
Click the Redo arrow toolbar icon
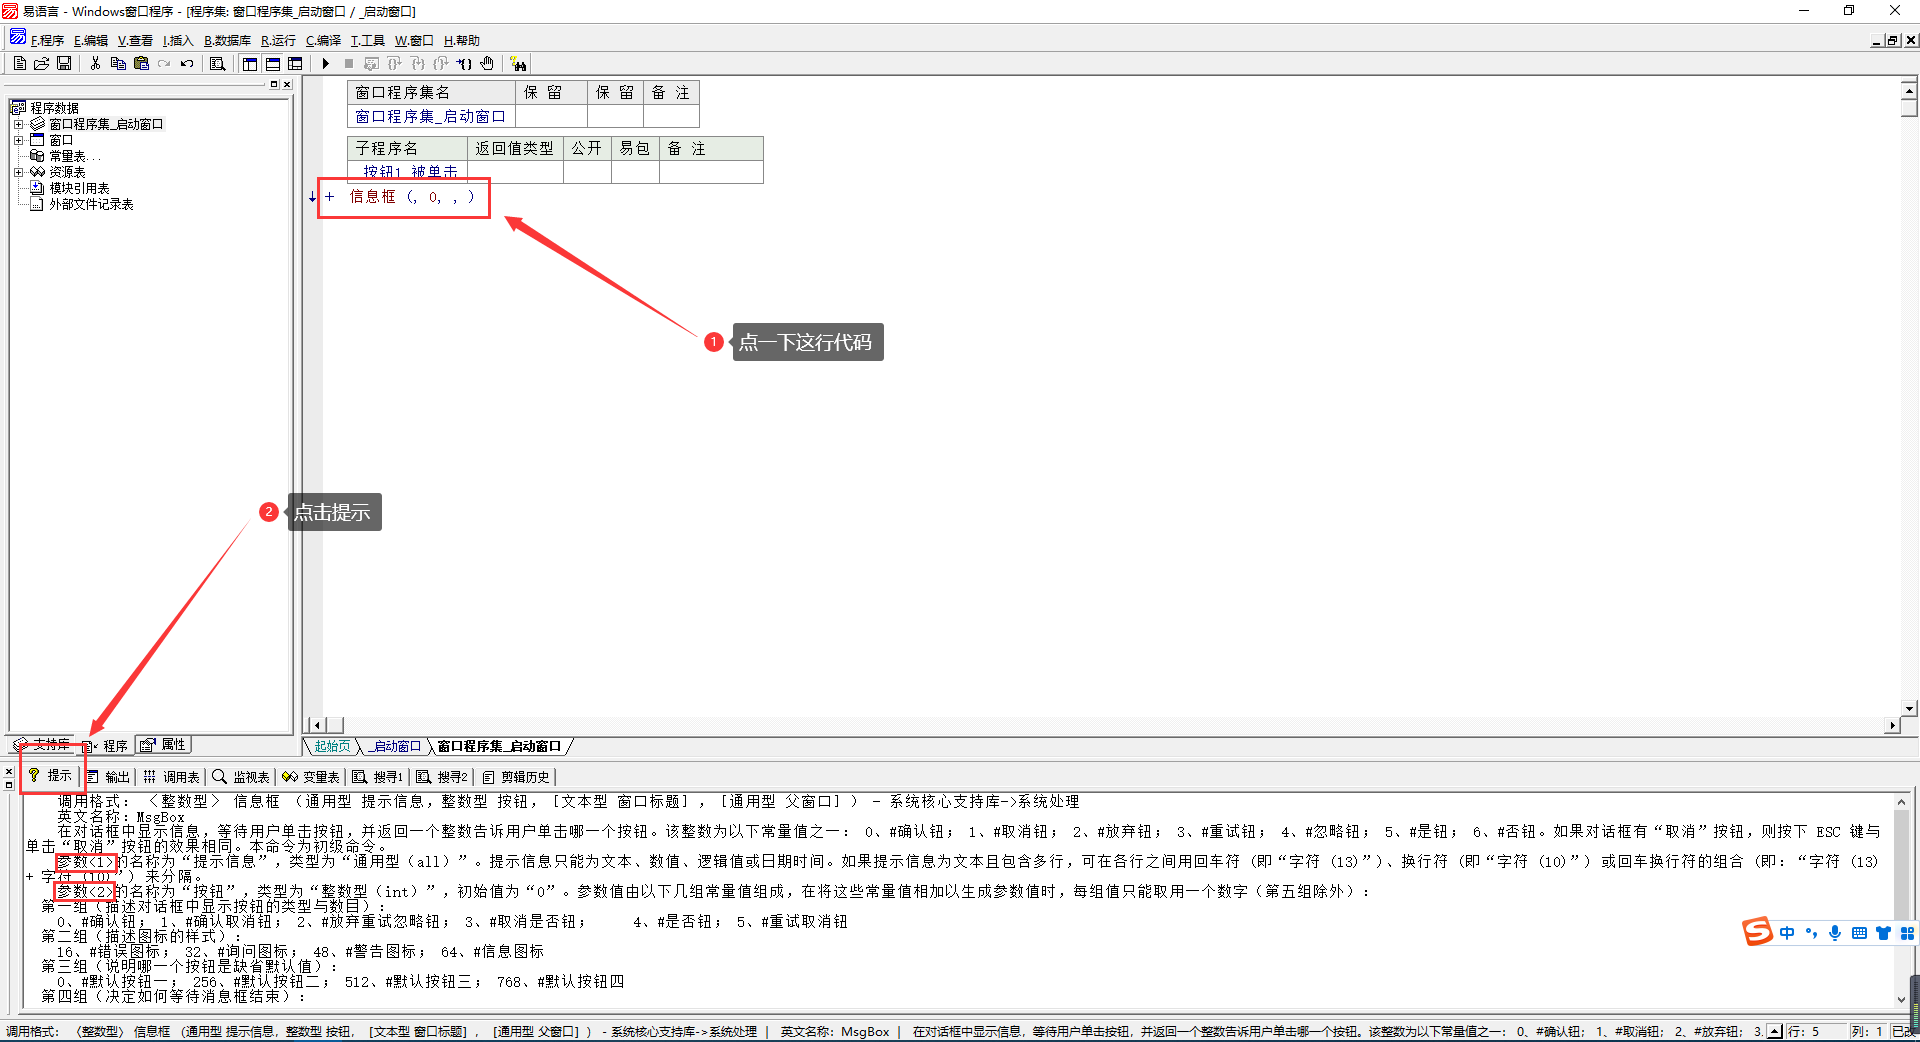[164, 63]
